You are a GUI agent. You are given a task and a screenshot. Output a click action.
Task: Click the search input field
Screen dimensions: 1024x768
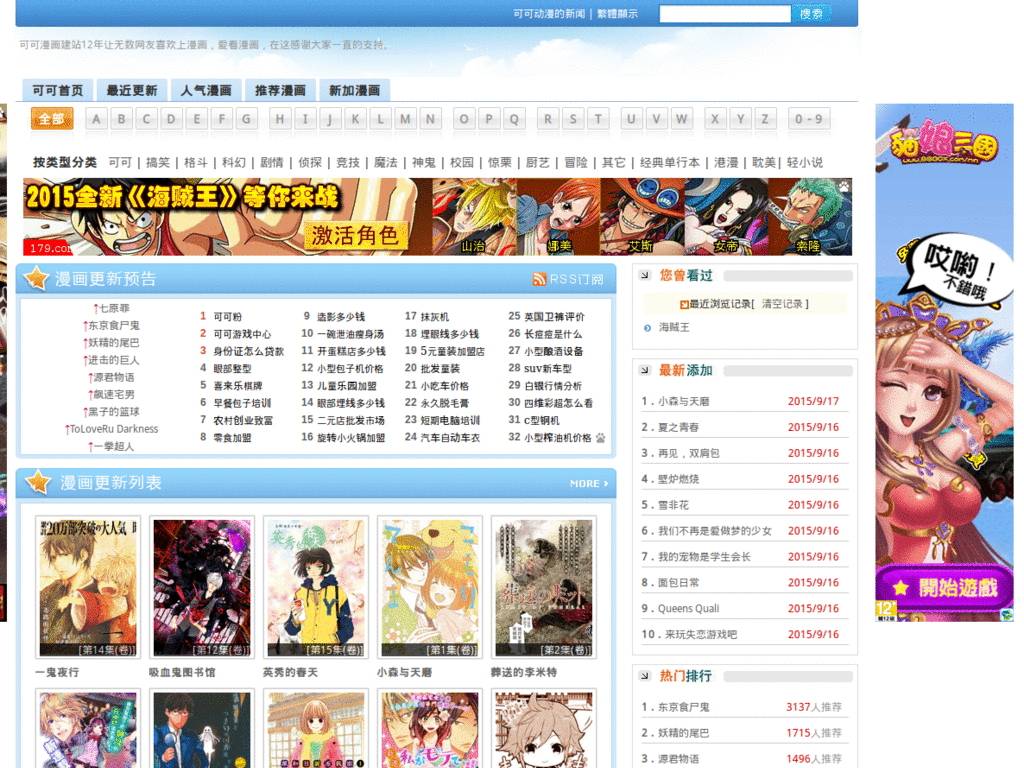tap(725, 14)
